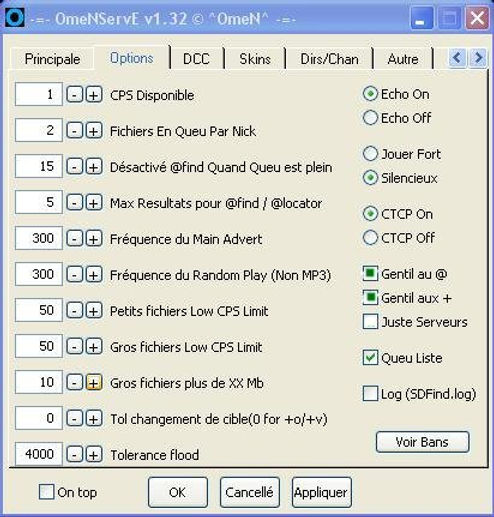Increase Petits fichiers Low CPS Limit
The width and height of the screenshot is (494, 517).
pos(94,311)
